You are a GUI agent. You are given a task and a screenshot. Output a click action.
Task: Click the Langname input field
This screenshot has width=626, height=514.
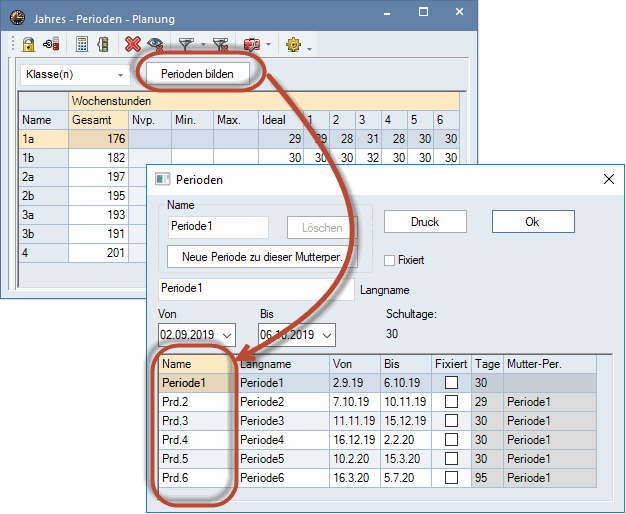tap(256, 289)
